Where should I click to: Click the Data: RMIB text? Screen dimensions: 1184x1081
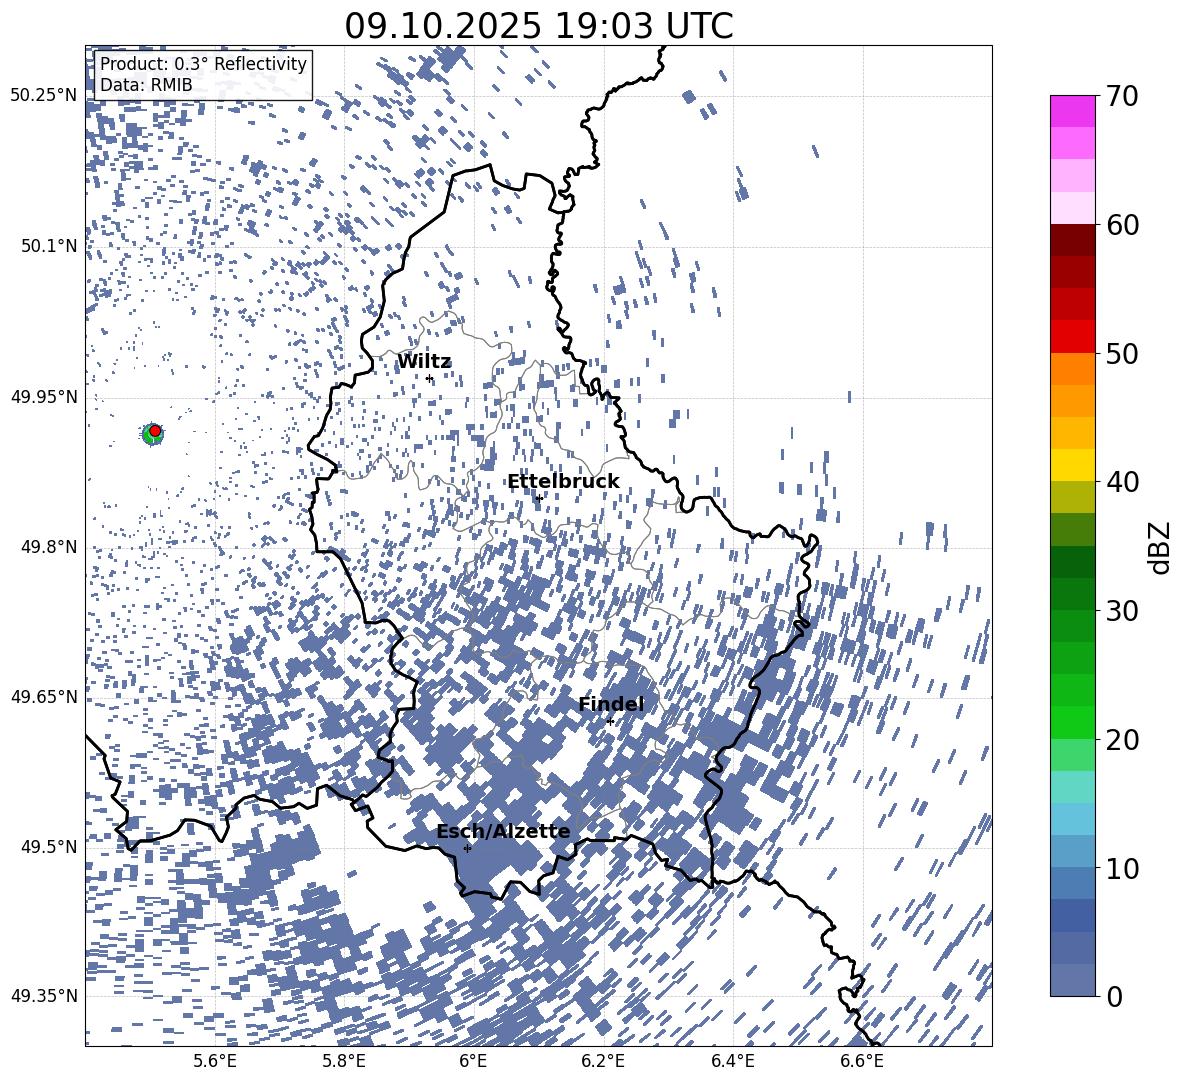point(146,85)
